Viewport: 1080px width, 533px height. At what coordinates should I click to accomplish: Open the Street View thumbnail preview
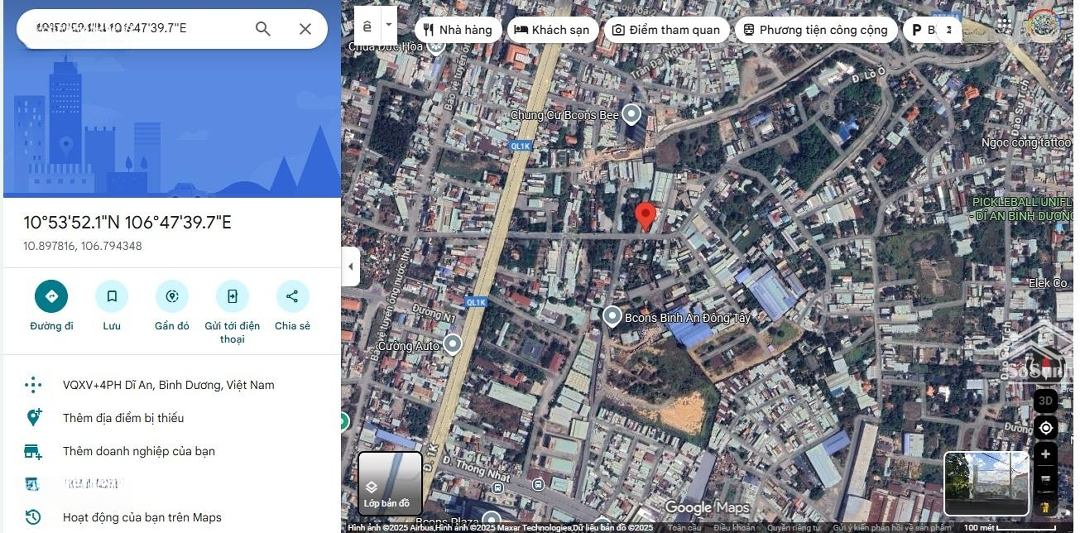point(986,484)
